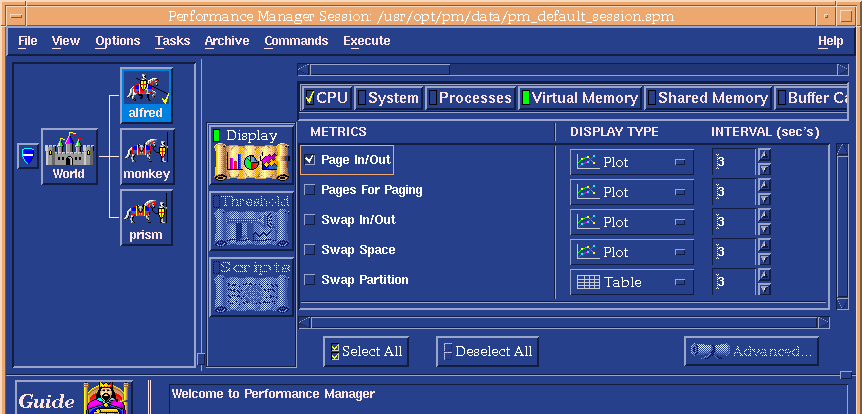The image size is (862, 414).
Task: Click the Select All button
Action: tap(366, 352)
